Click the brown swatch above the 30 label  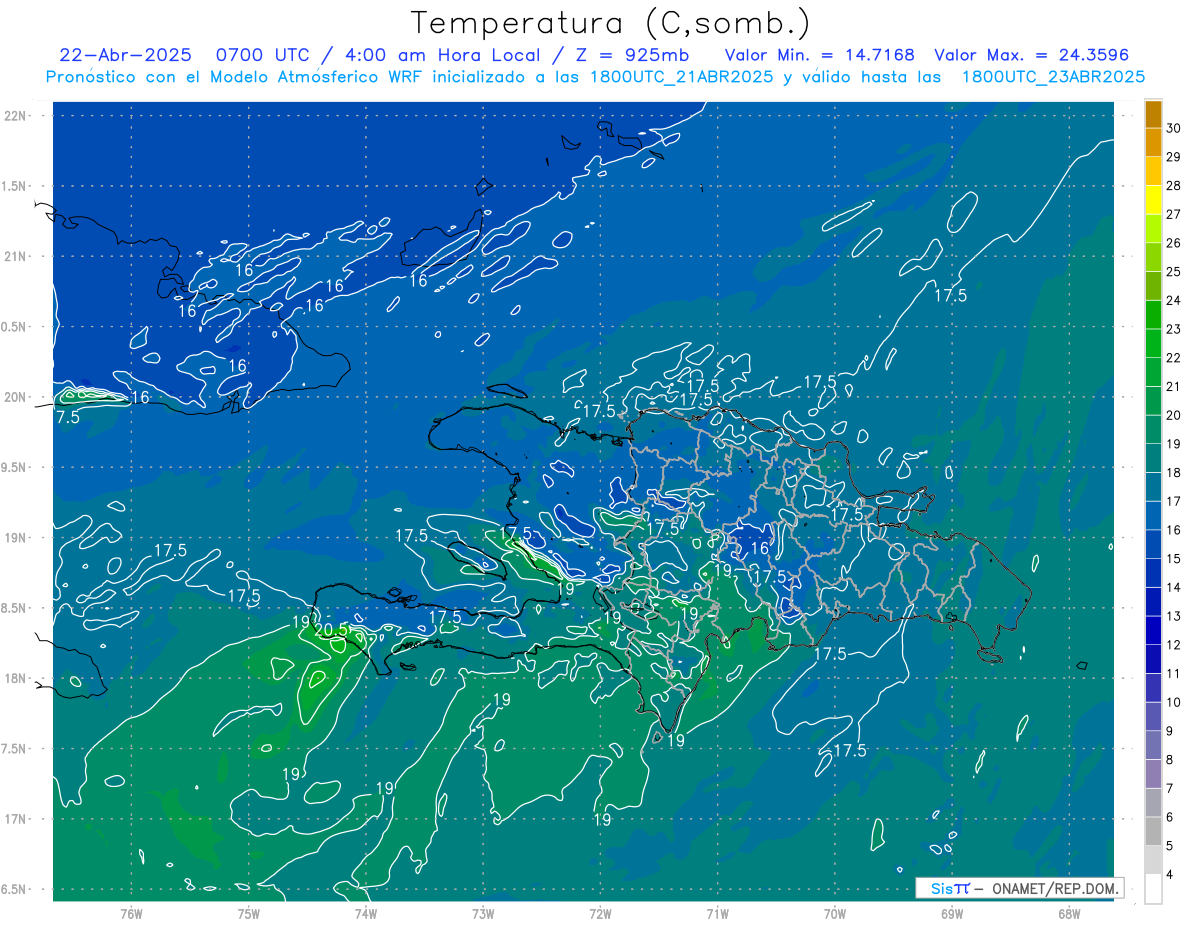(1153, 114)
